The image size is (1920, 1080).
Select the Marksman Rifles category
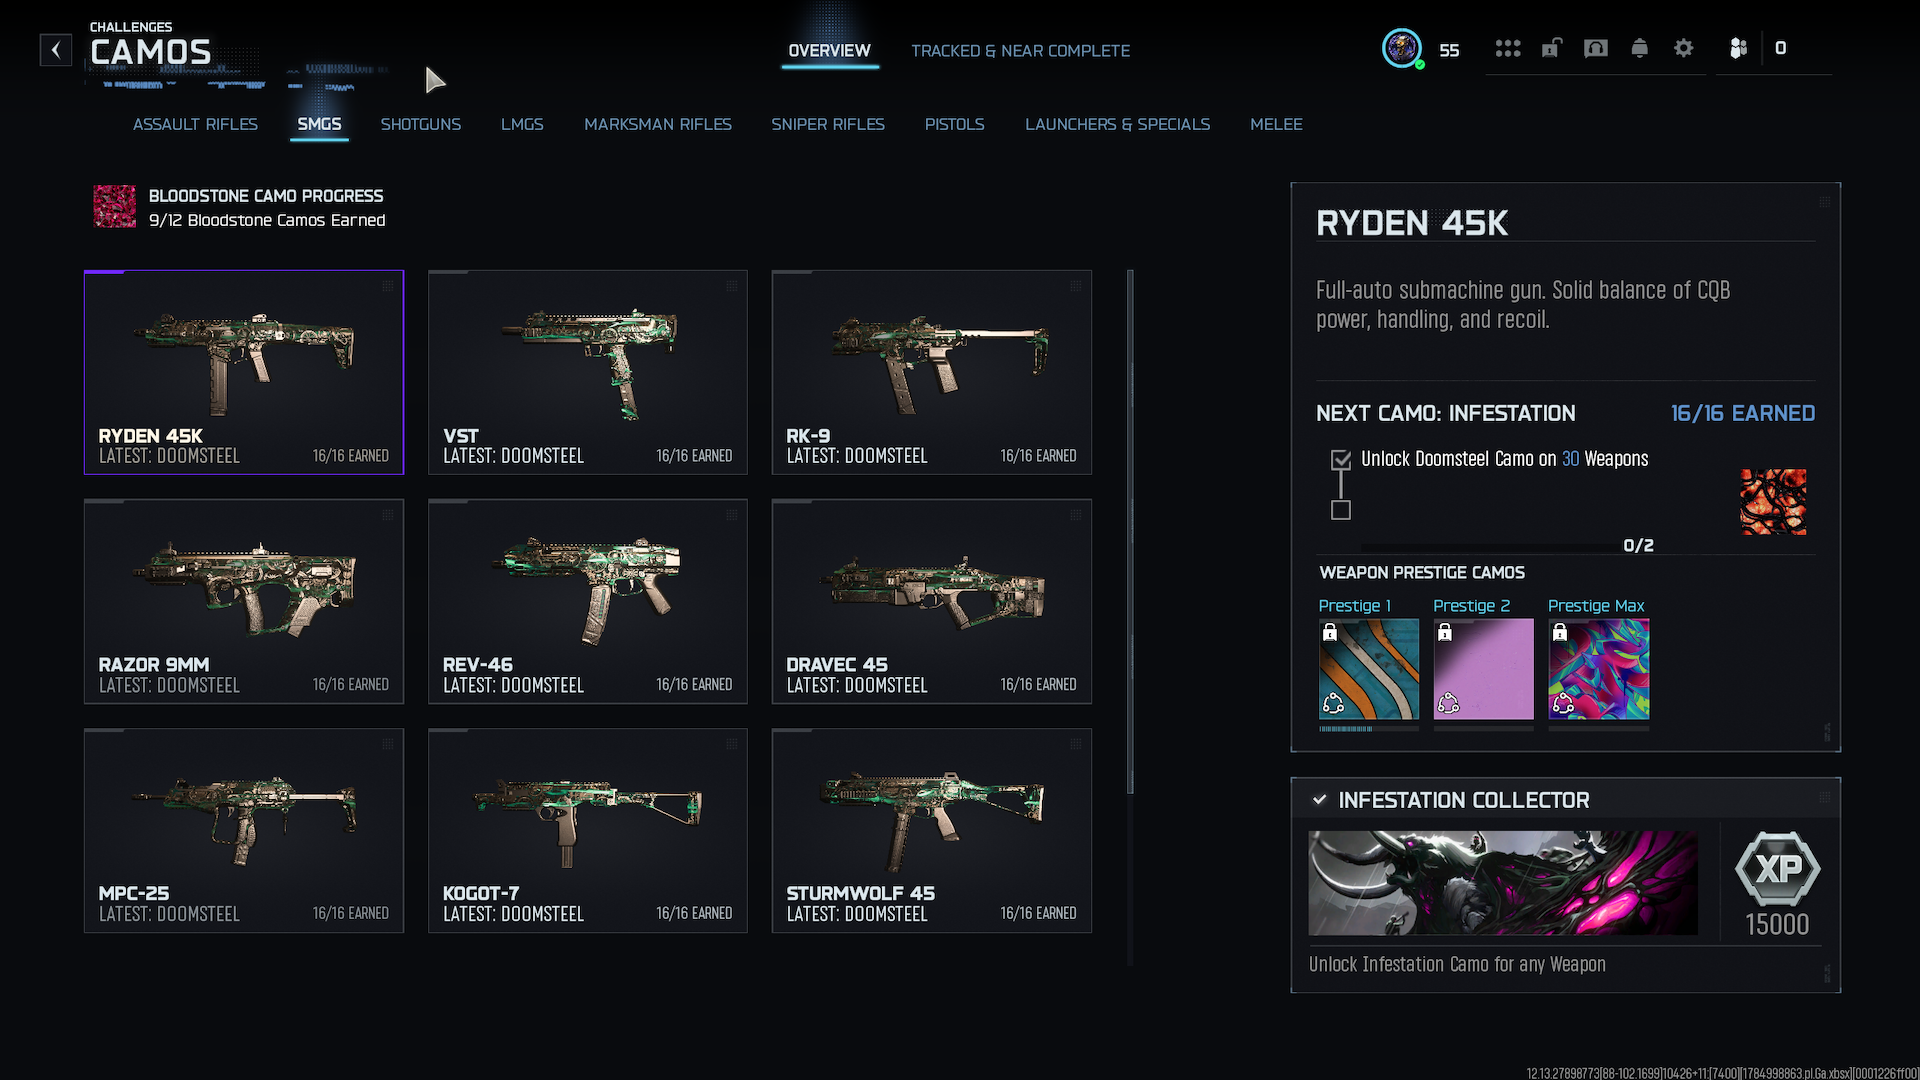(x=658, y=124)
